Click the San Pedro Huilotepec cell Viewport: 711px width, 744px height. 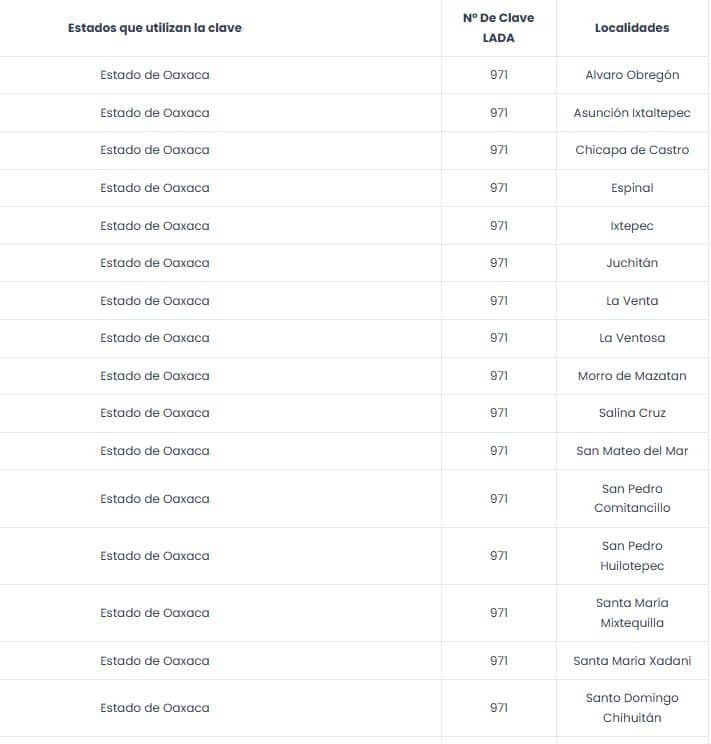(x=632, y=556)
